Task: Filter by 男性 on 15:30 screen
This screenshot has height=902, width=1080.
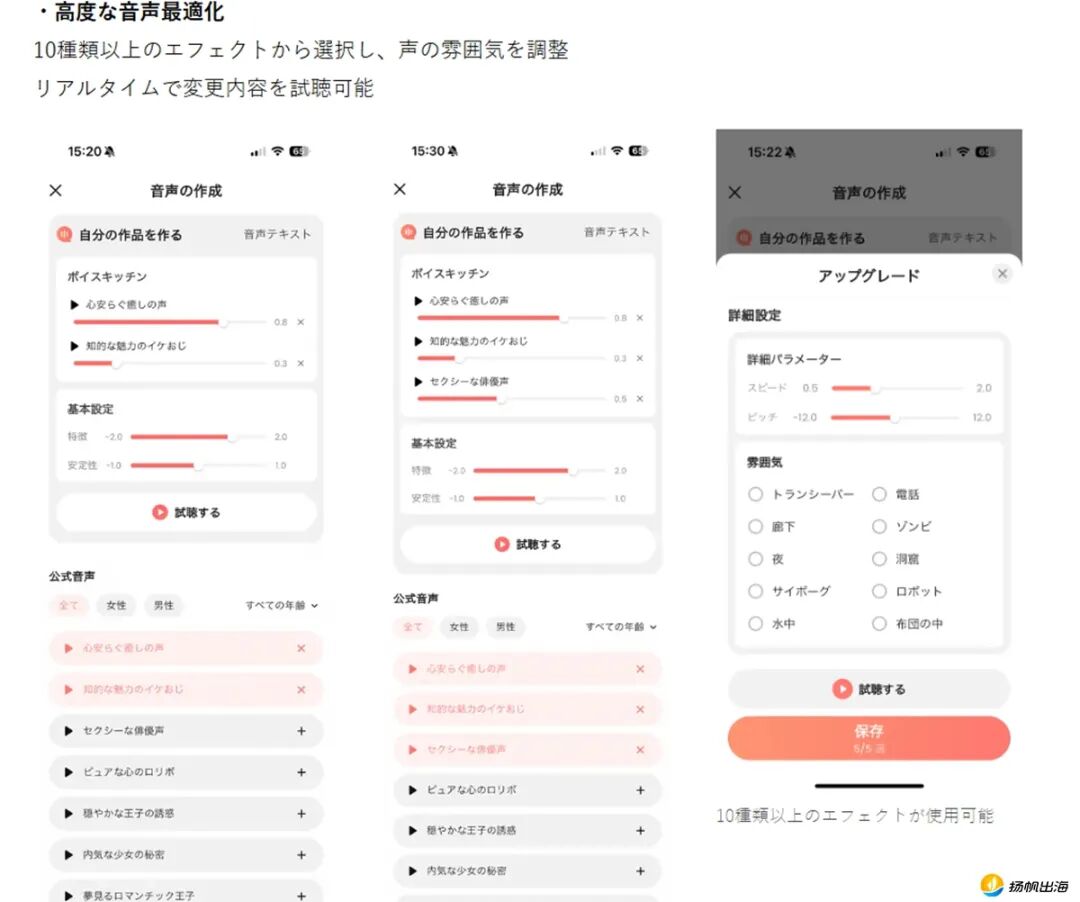Action: (x=506, y=627)
